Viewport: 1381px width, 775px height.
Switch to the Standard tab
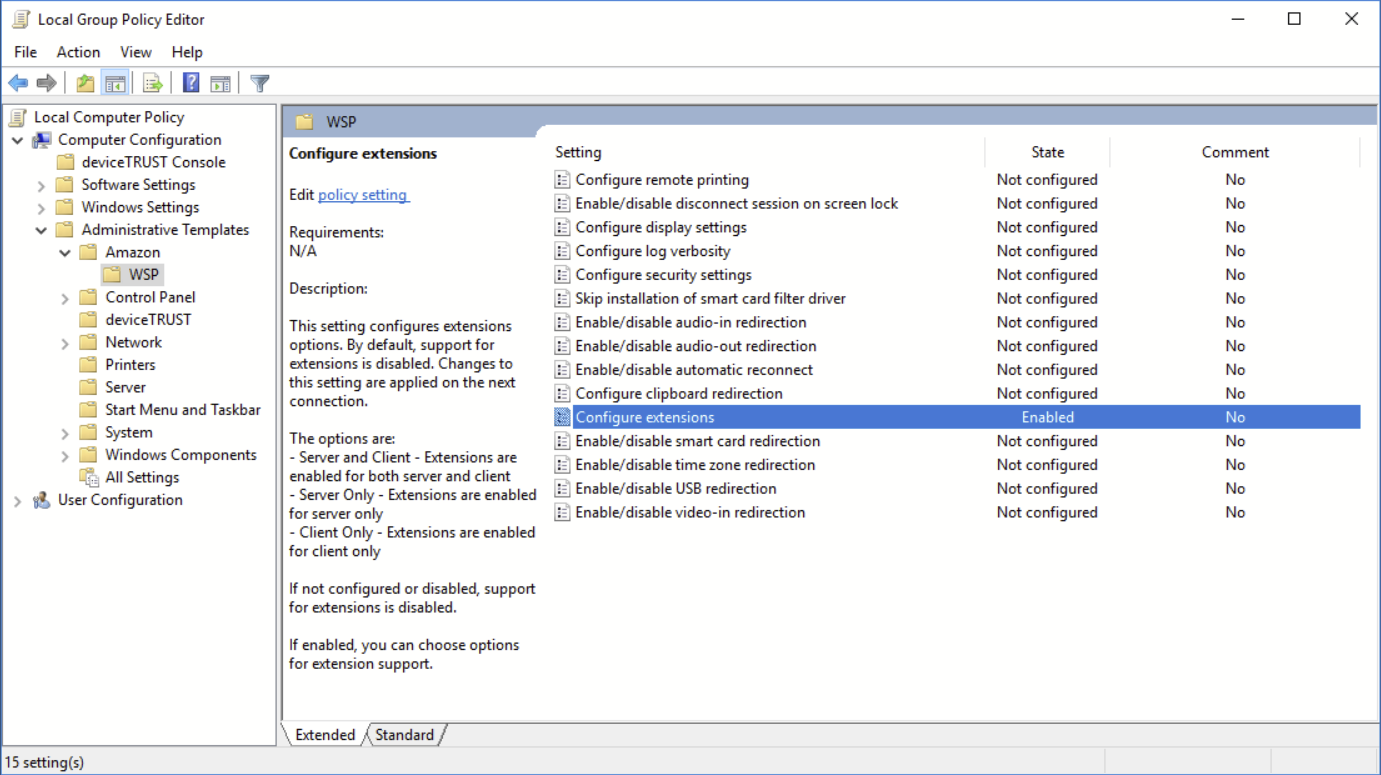(x=404, y=734)
